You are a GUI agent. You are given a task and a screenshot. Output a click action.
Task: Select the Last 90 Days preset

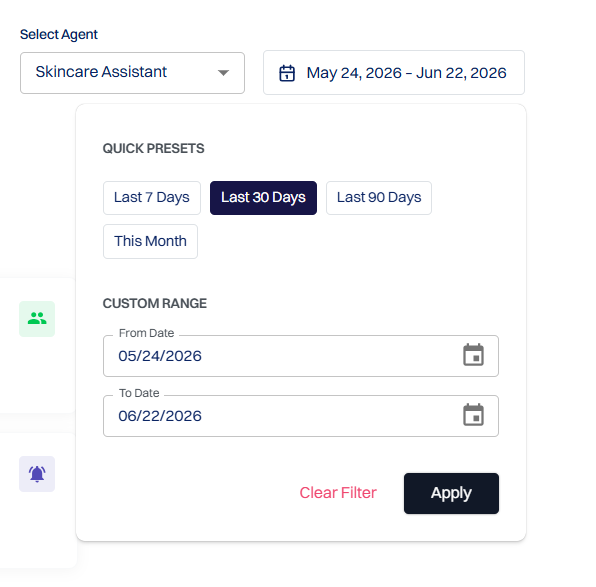point(379,198)
